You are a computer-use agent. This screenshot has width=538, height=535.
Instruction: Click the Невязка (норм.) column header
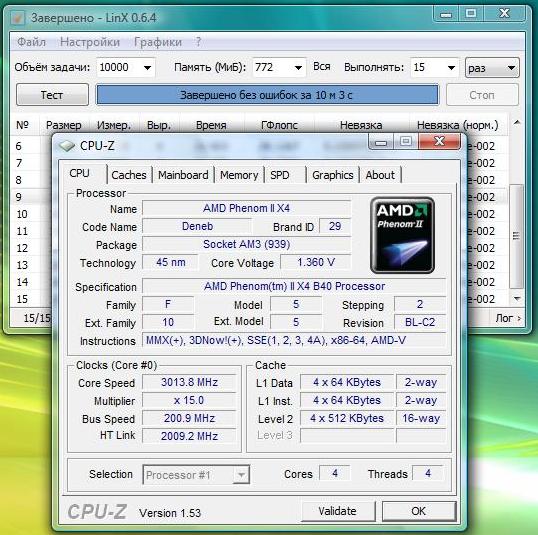pos(458,125)
